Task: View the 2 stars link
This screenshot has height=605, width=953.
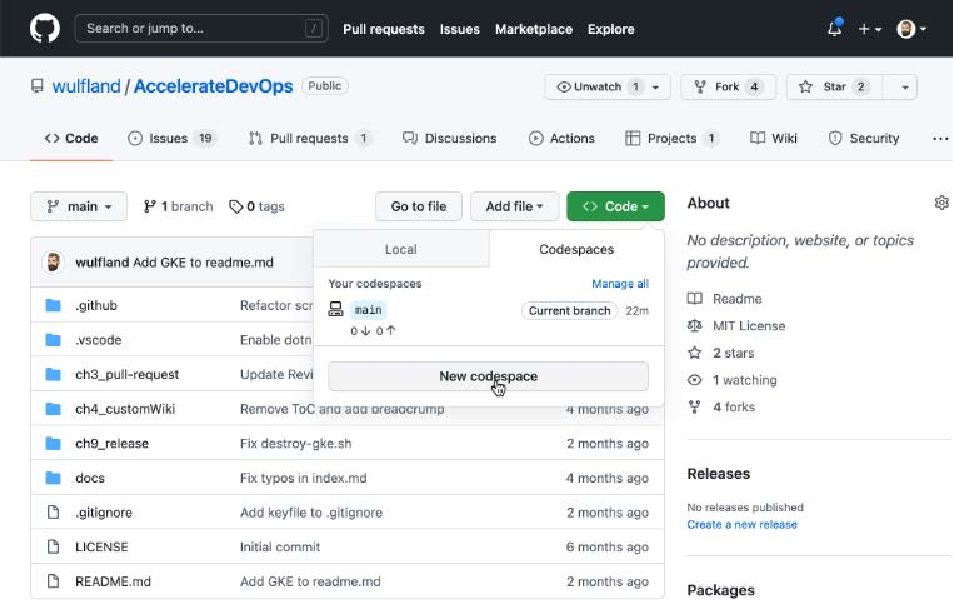Action: (721, 353)
